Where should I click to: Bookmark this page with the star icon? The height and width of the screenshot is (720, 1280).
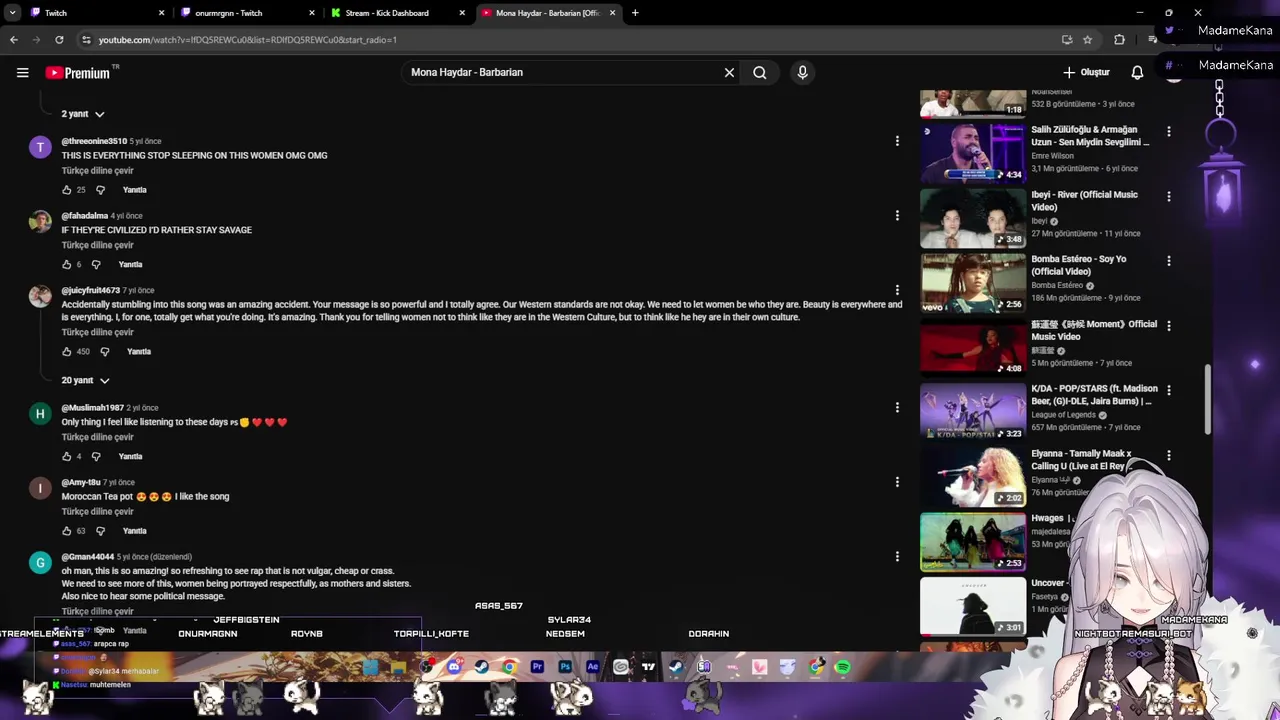point(1087,40)
